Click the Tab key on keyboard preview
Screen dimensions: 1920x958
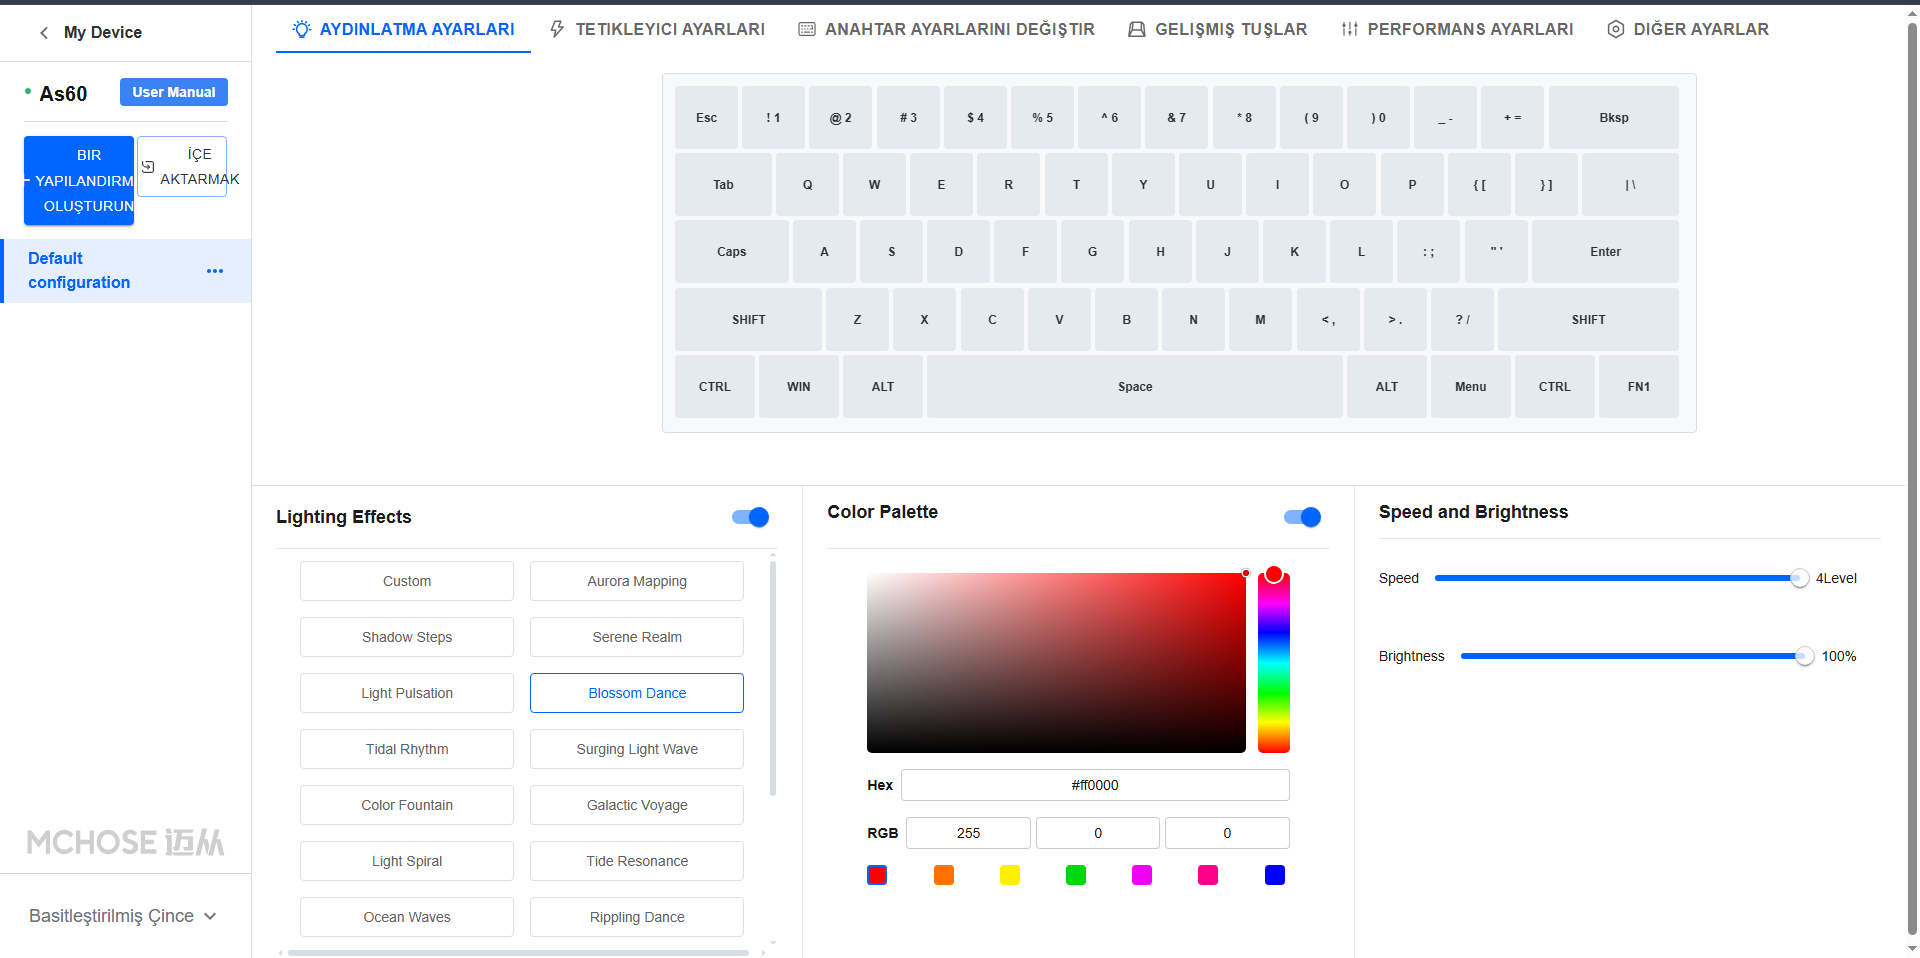click(723, 185)
